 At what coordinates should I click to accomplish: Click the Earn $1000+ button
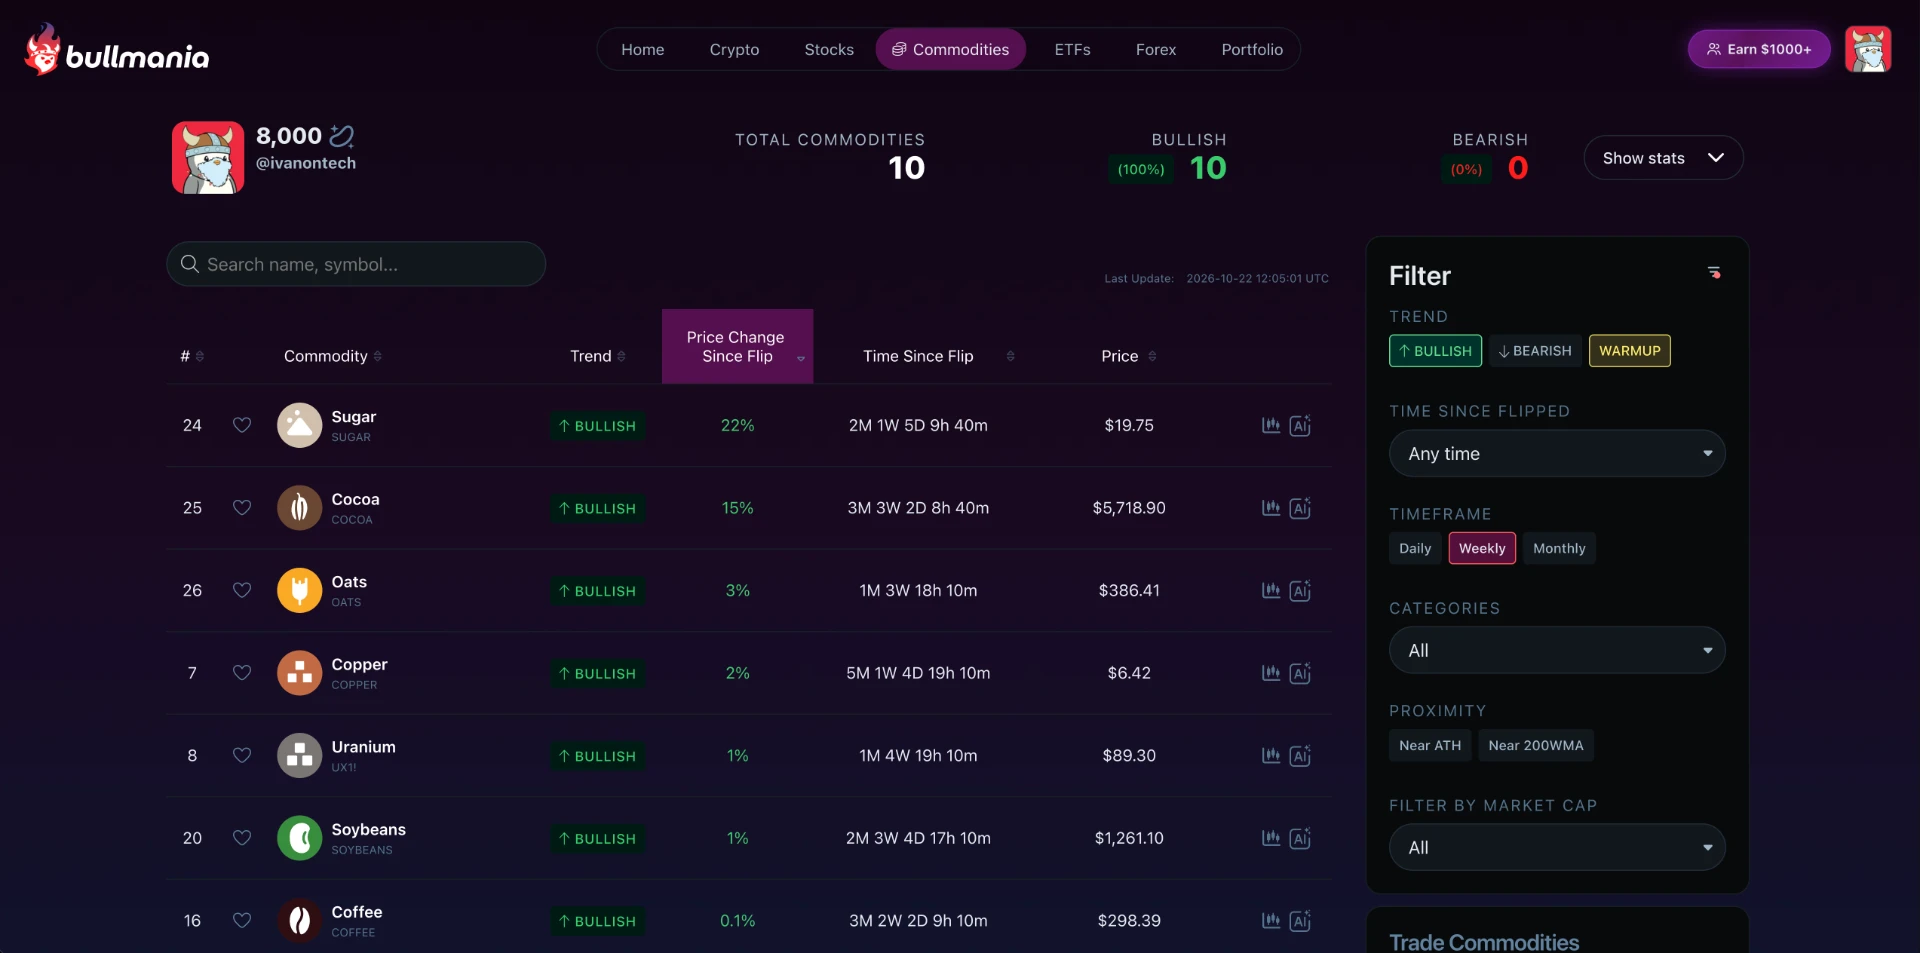coord(1759,49)
